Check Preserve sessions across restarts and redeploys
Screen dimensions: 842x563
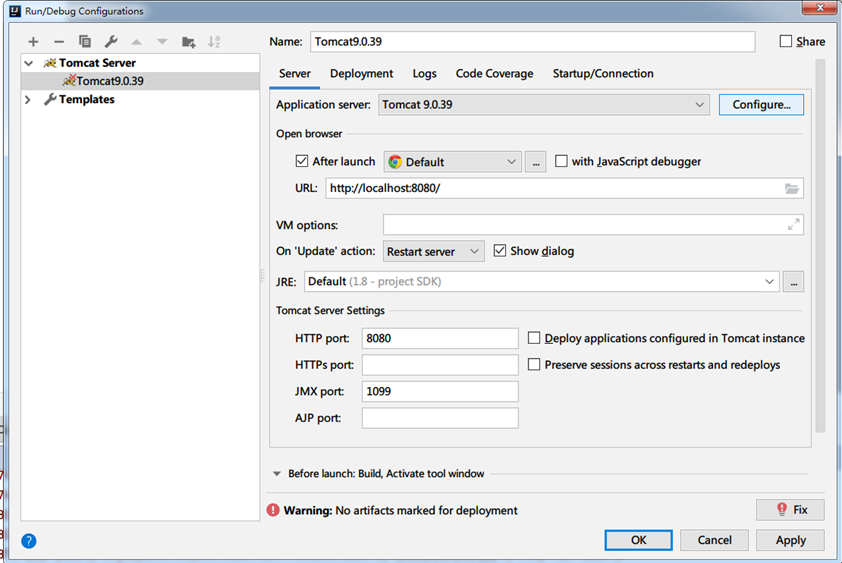534,365
